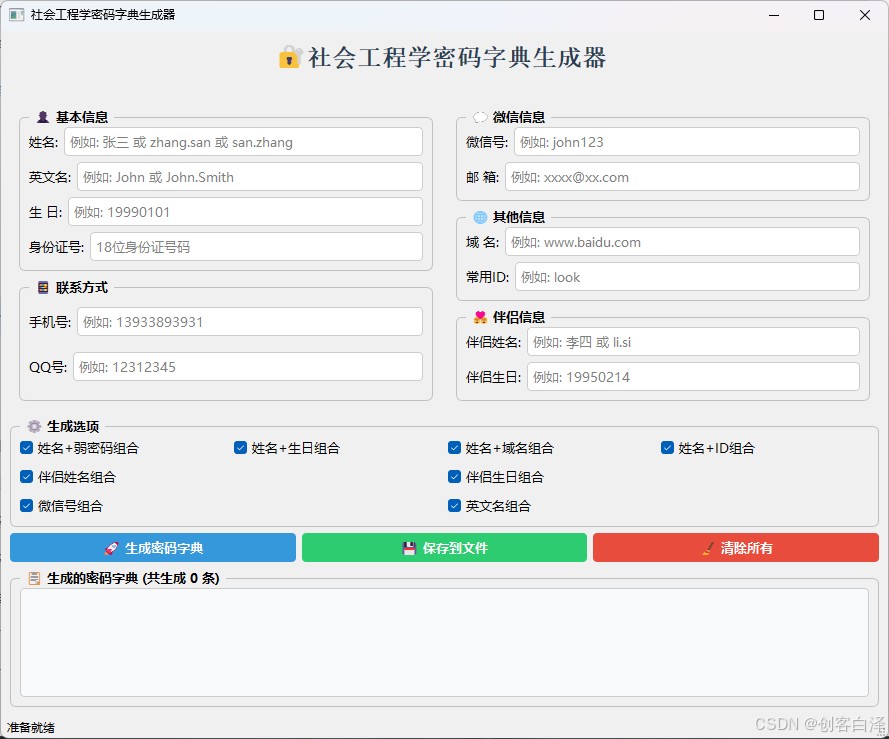Click the app icon in the title bar
The height and width of the screenshot is (739, 889).
pyautogui.click(x=16, y=15)
